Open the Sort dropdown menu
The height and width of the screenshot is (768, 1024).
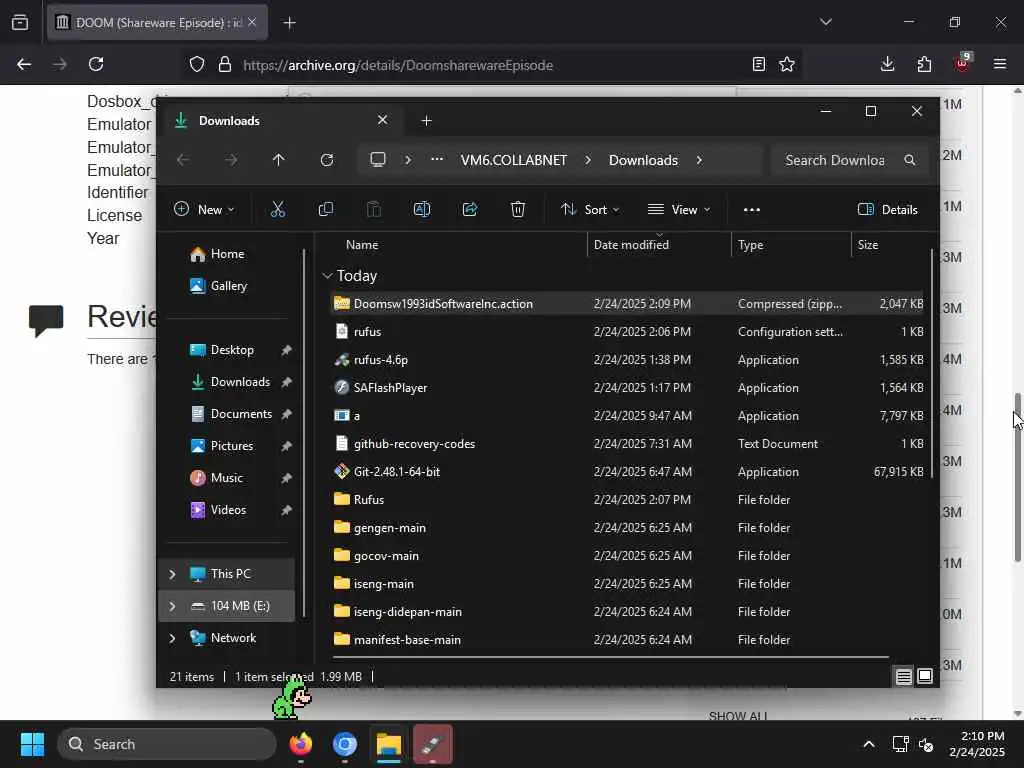click(590, 210)
